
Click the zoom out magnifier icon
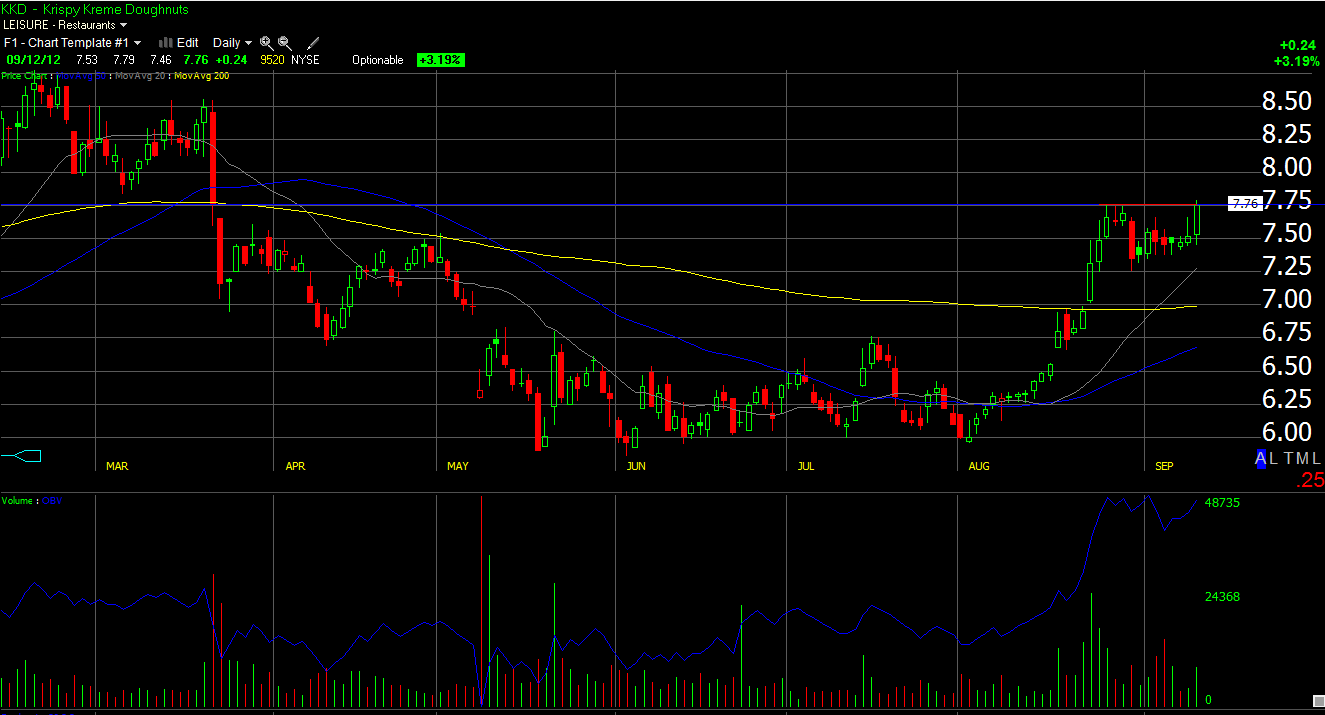coord(285,43)
